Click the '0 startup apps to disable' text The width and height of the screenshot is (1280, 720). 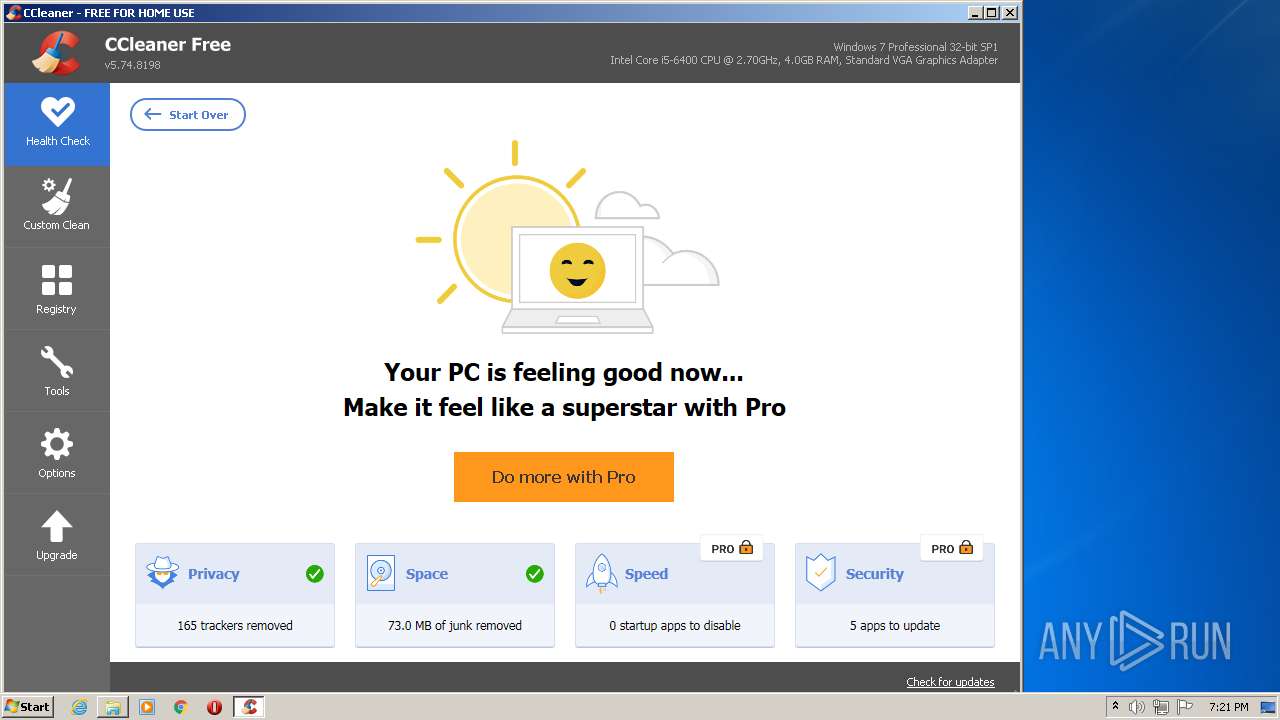pyautogui.click(x=675, y=626)
